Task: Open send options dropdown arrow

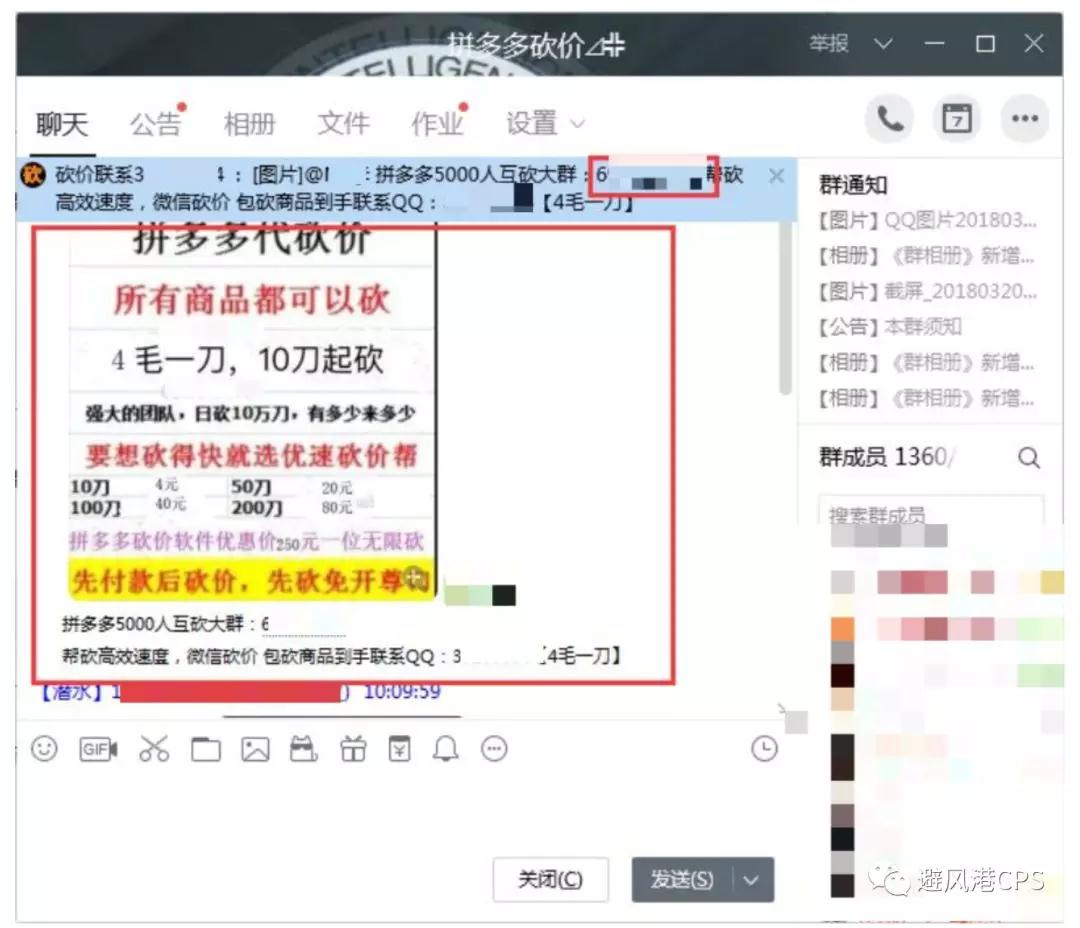Action: (x=752, y=880)
